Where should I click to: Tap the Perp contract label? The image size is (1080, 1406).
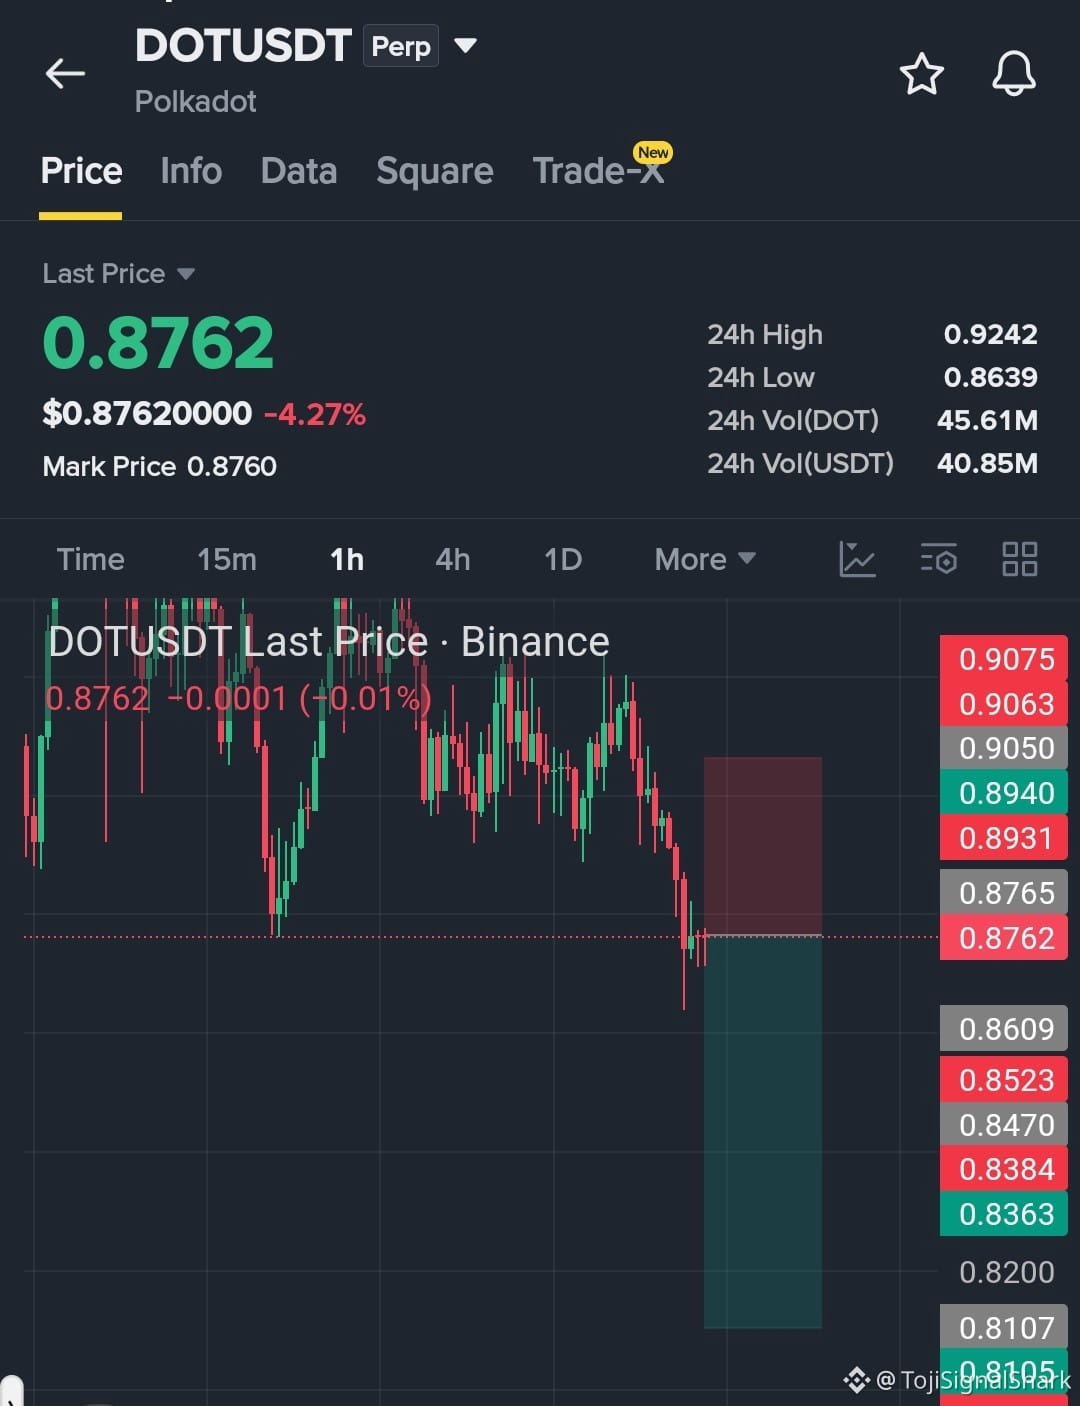pos(401,46)
